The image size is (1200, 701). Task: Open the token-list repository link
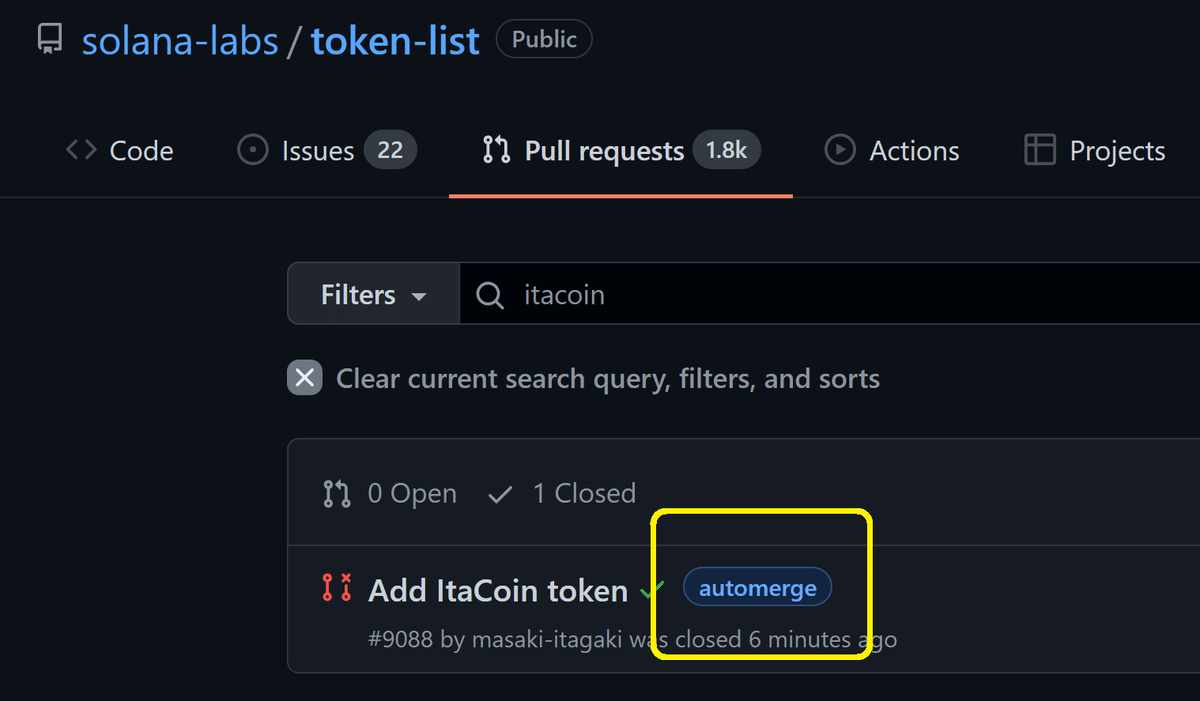pyautogui.click(x=395, y=41)
